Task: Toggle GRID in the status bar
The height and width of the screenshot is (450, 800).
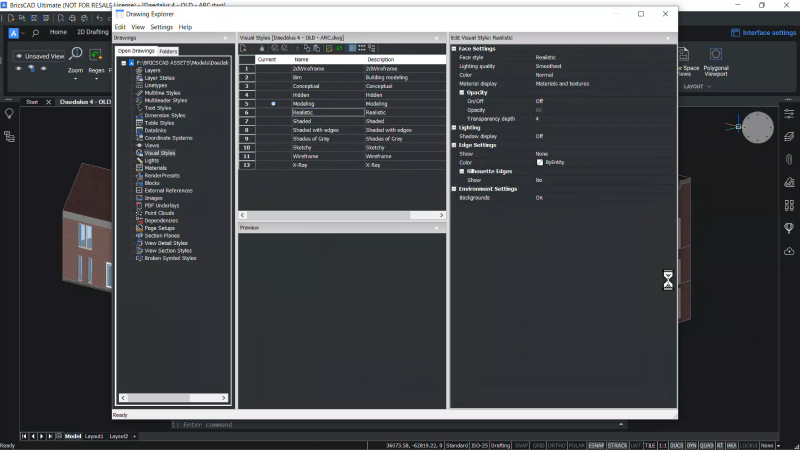Action: pyautogui.click(x=538, y=445)
